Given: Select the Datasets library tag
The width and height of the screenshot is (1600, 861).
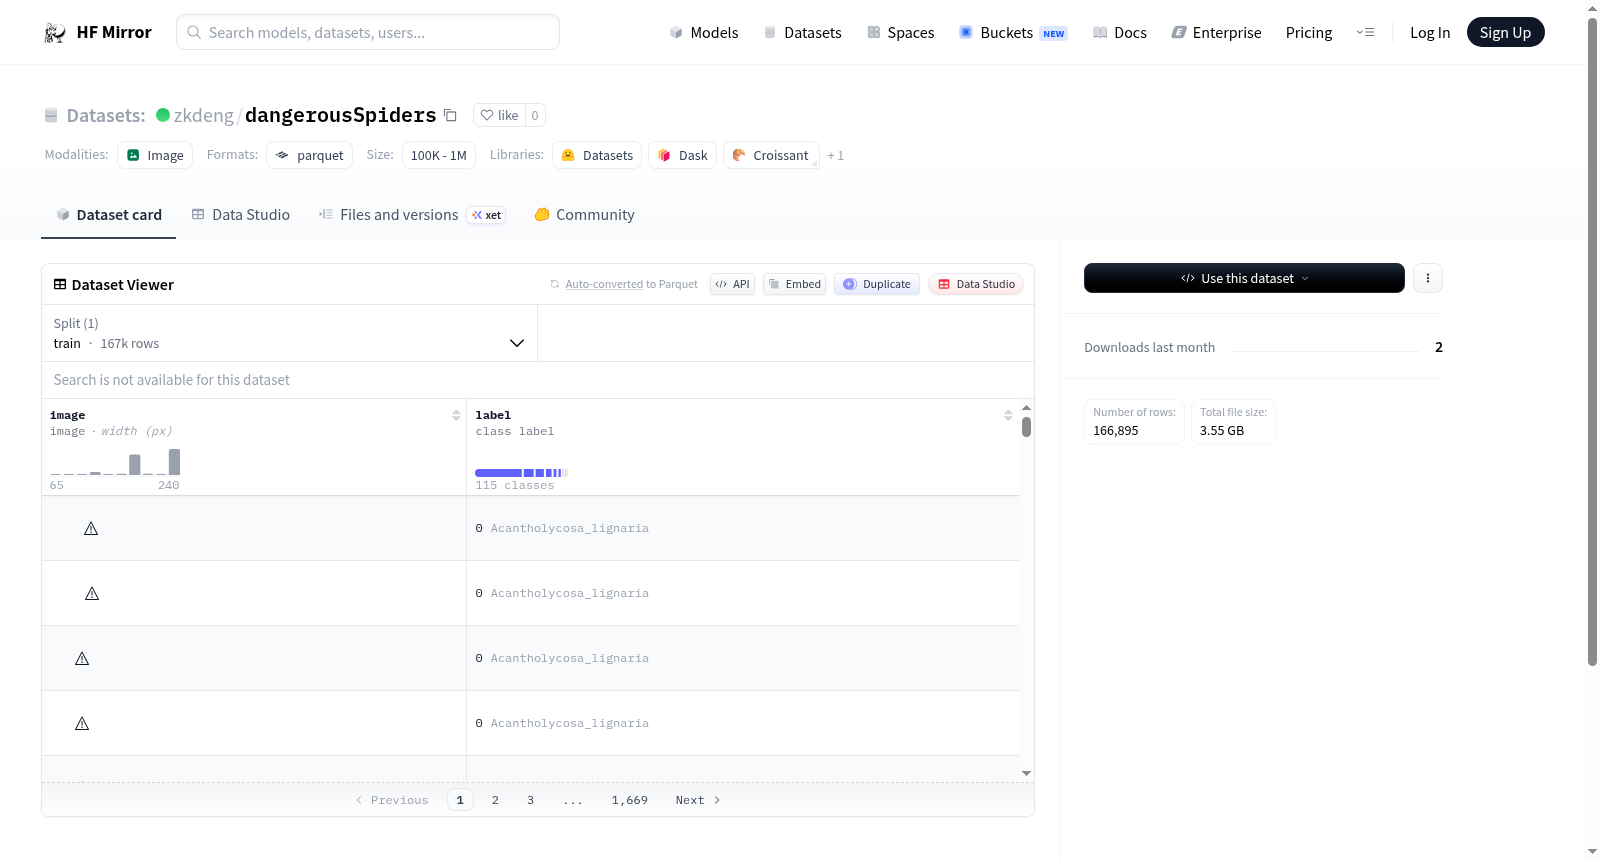Looking at the screenshot, I should pyautogui.click(x=597, y=155).
